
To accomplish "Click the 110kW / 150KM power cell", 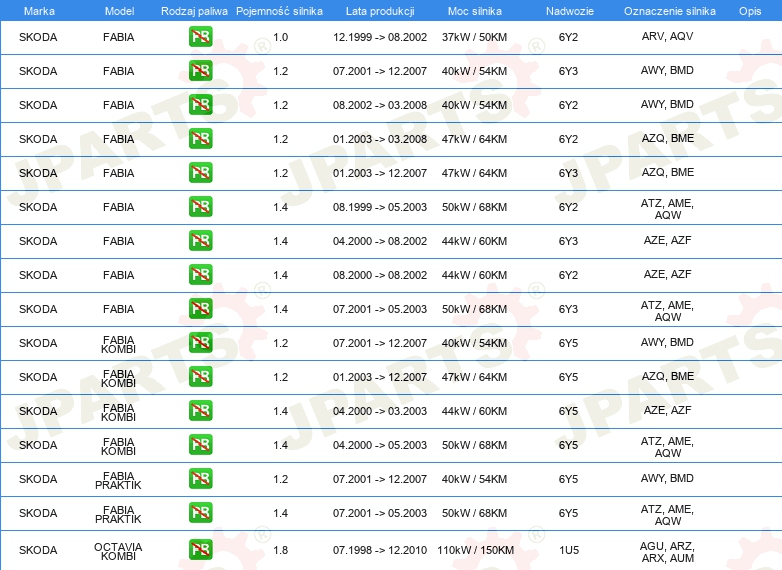I will click(475, 550).
